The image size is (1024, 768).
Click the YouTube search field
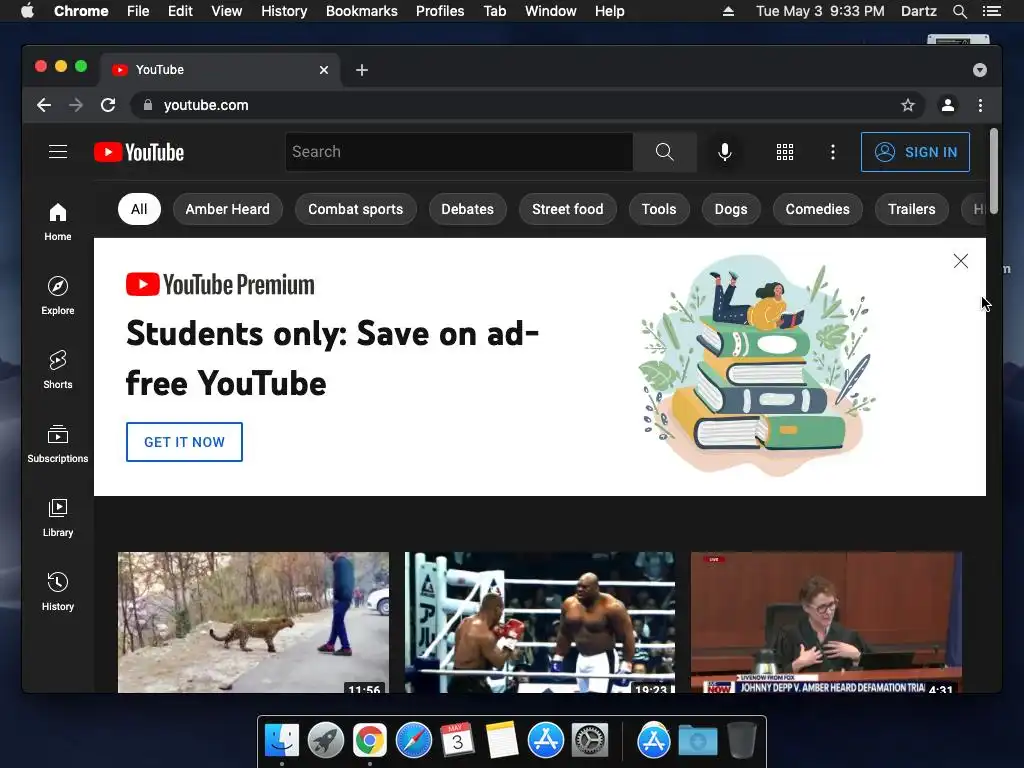(459, 152)
